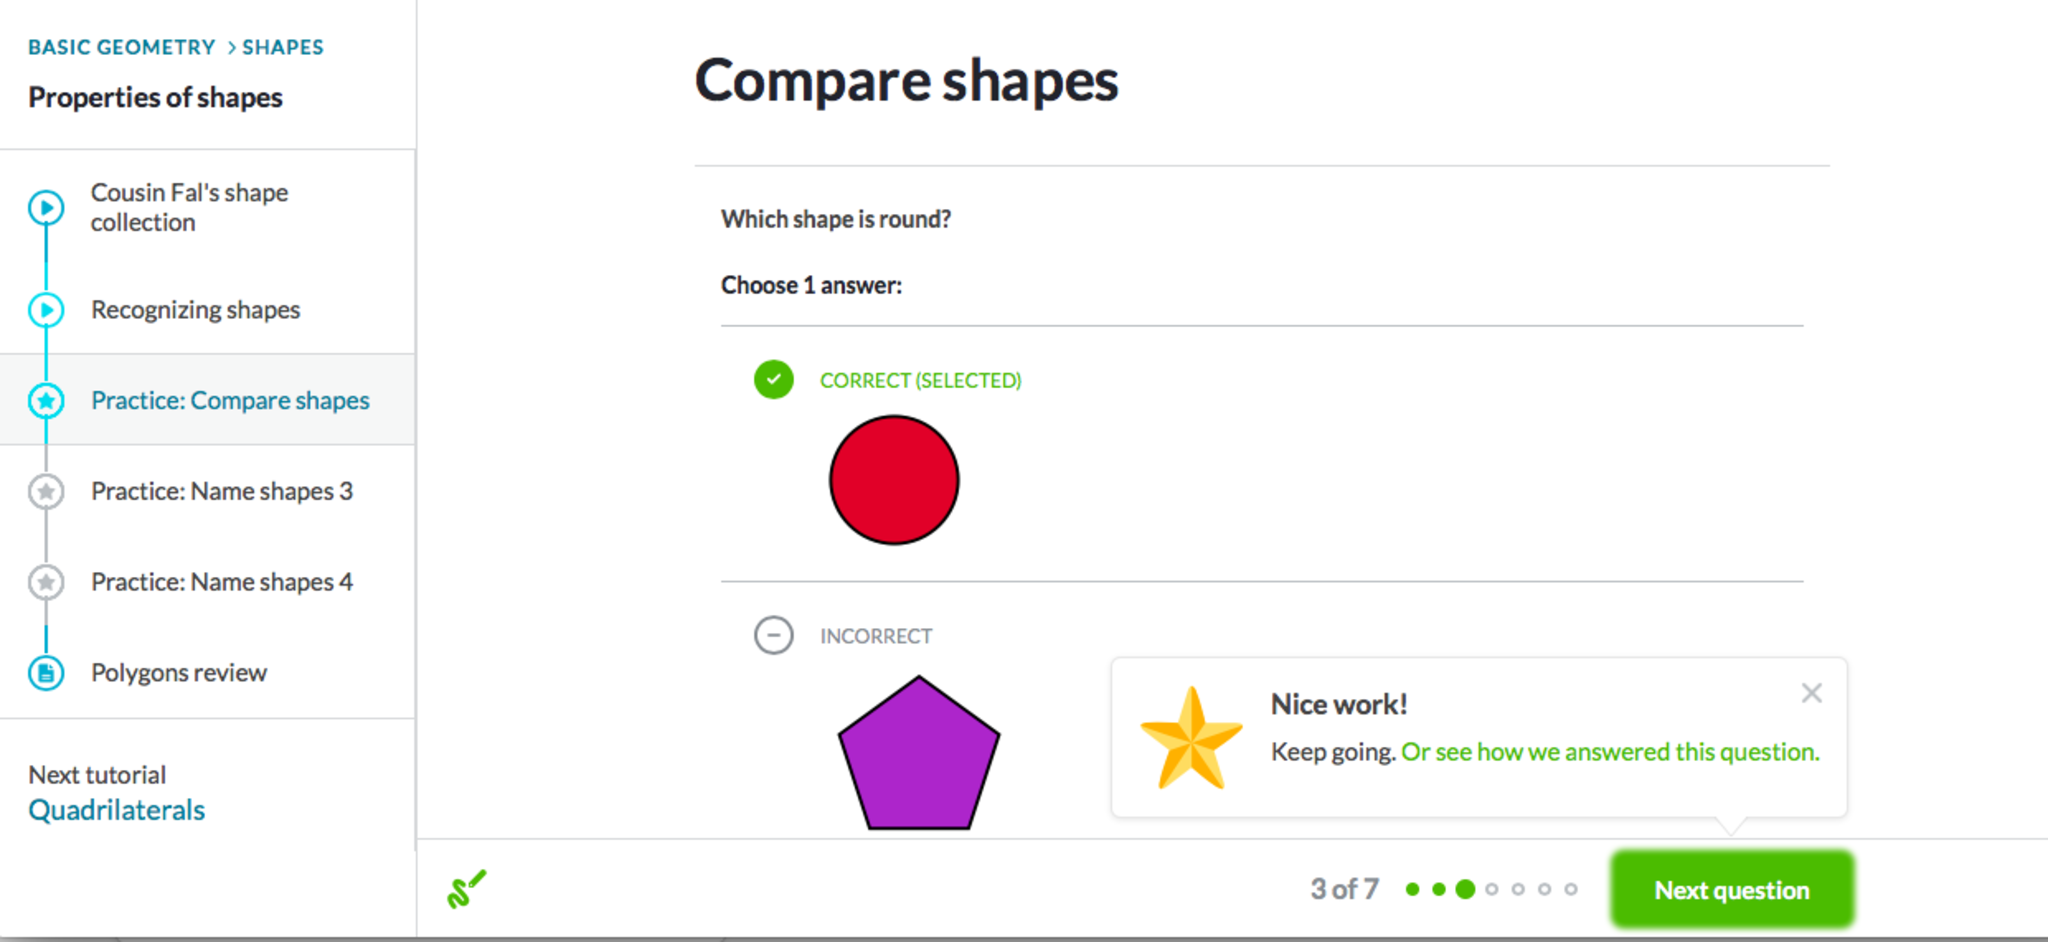Click the play icon beside Recognizing shapes
Screen dimensions: 2048x942
click(x=46, y=310)
